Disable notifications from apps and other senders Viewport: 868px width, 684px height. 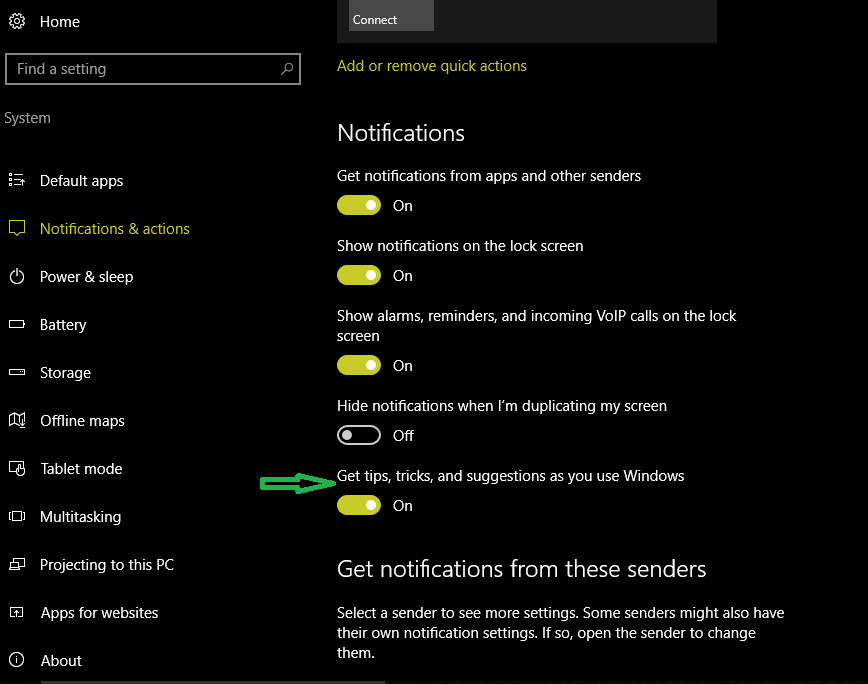[x=359, y=205]
